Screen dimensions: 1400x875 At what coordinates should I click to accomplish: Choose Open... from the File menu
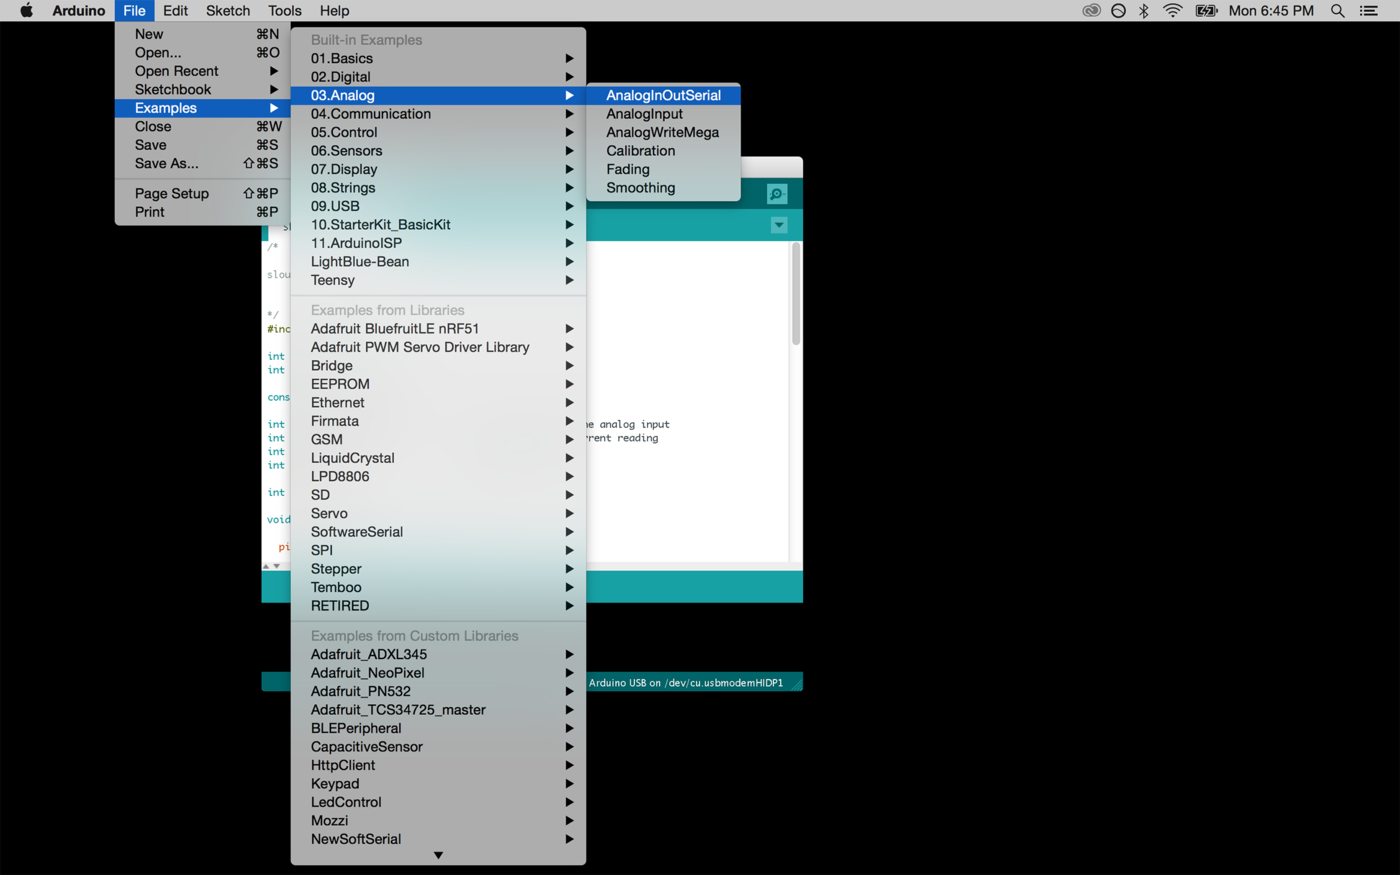[x=203, y=52]
